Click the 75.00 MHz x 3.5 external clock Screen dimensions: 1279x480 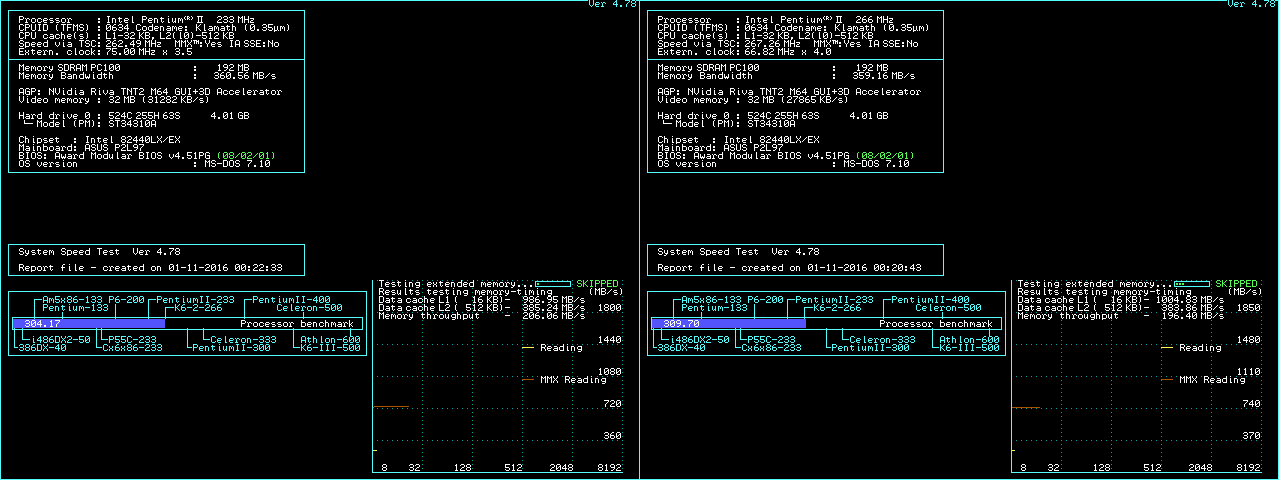point(147,51)
